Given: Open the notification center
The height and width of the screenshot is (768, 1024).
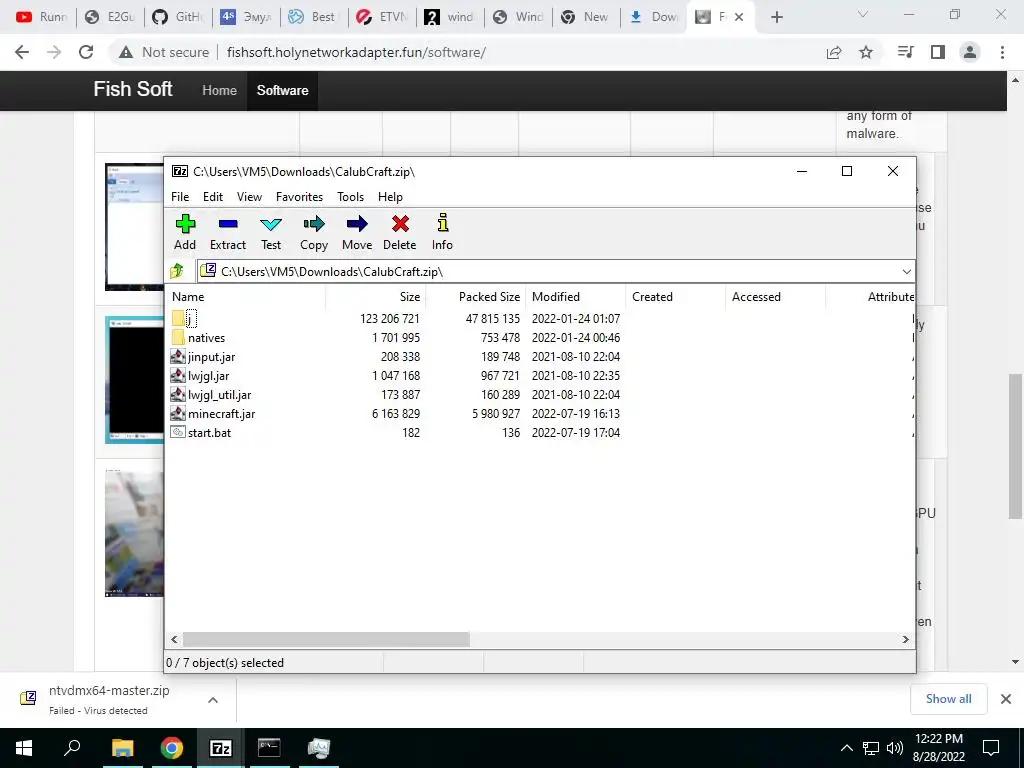Looking at the screenshot, I should coord(991,748).
